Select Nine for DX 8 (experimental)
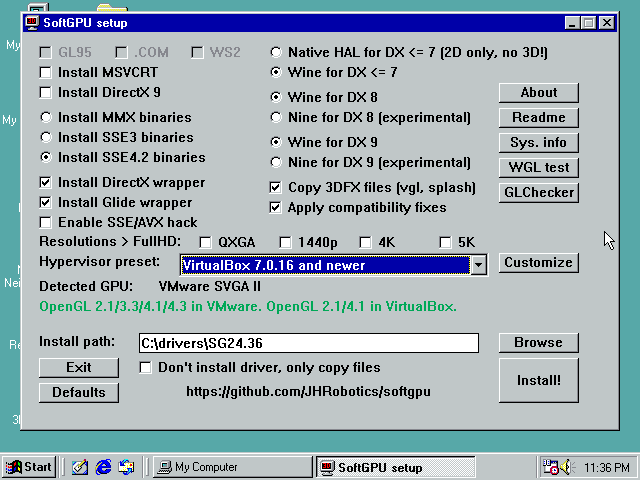640x480 pixels. coord(276,118)
